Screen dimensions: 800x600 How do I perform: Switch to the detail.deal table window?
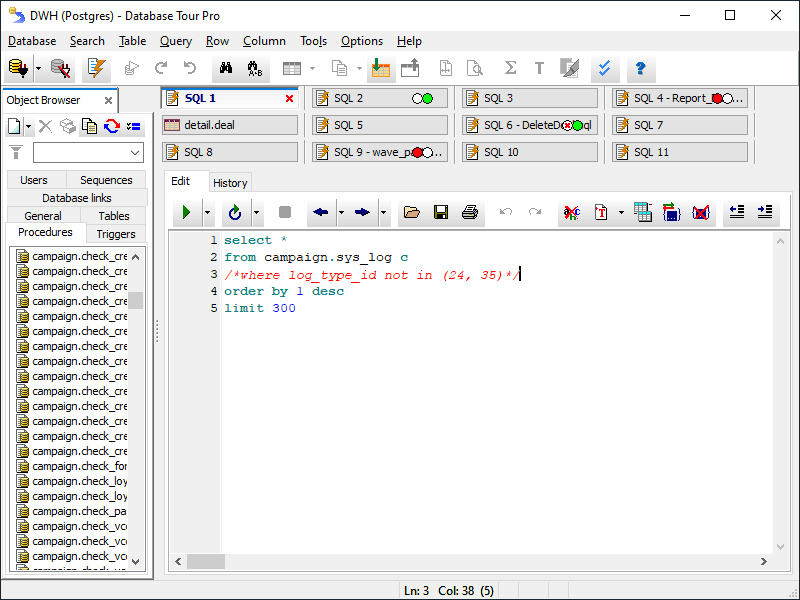point(230,125)
